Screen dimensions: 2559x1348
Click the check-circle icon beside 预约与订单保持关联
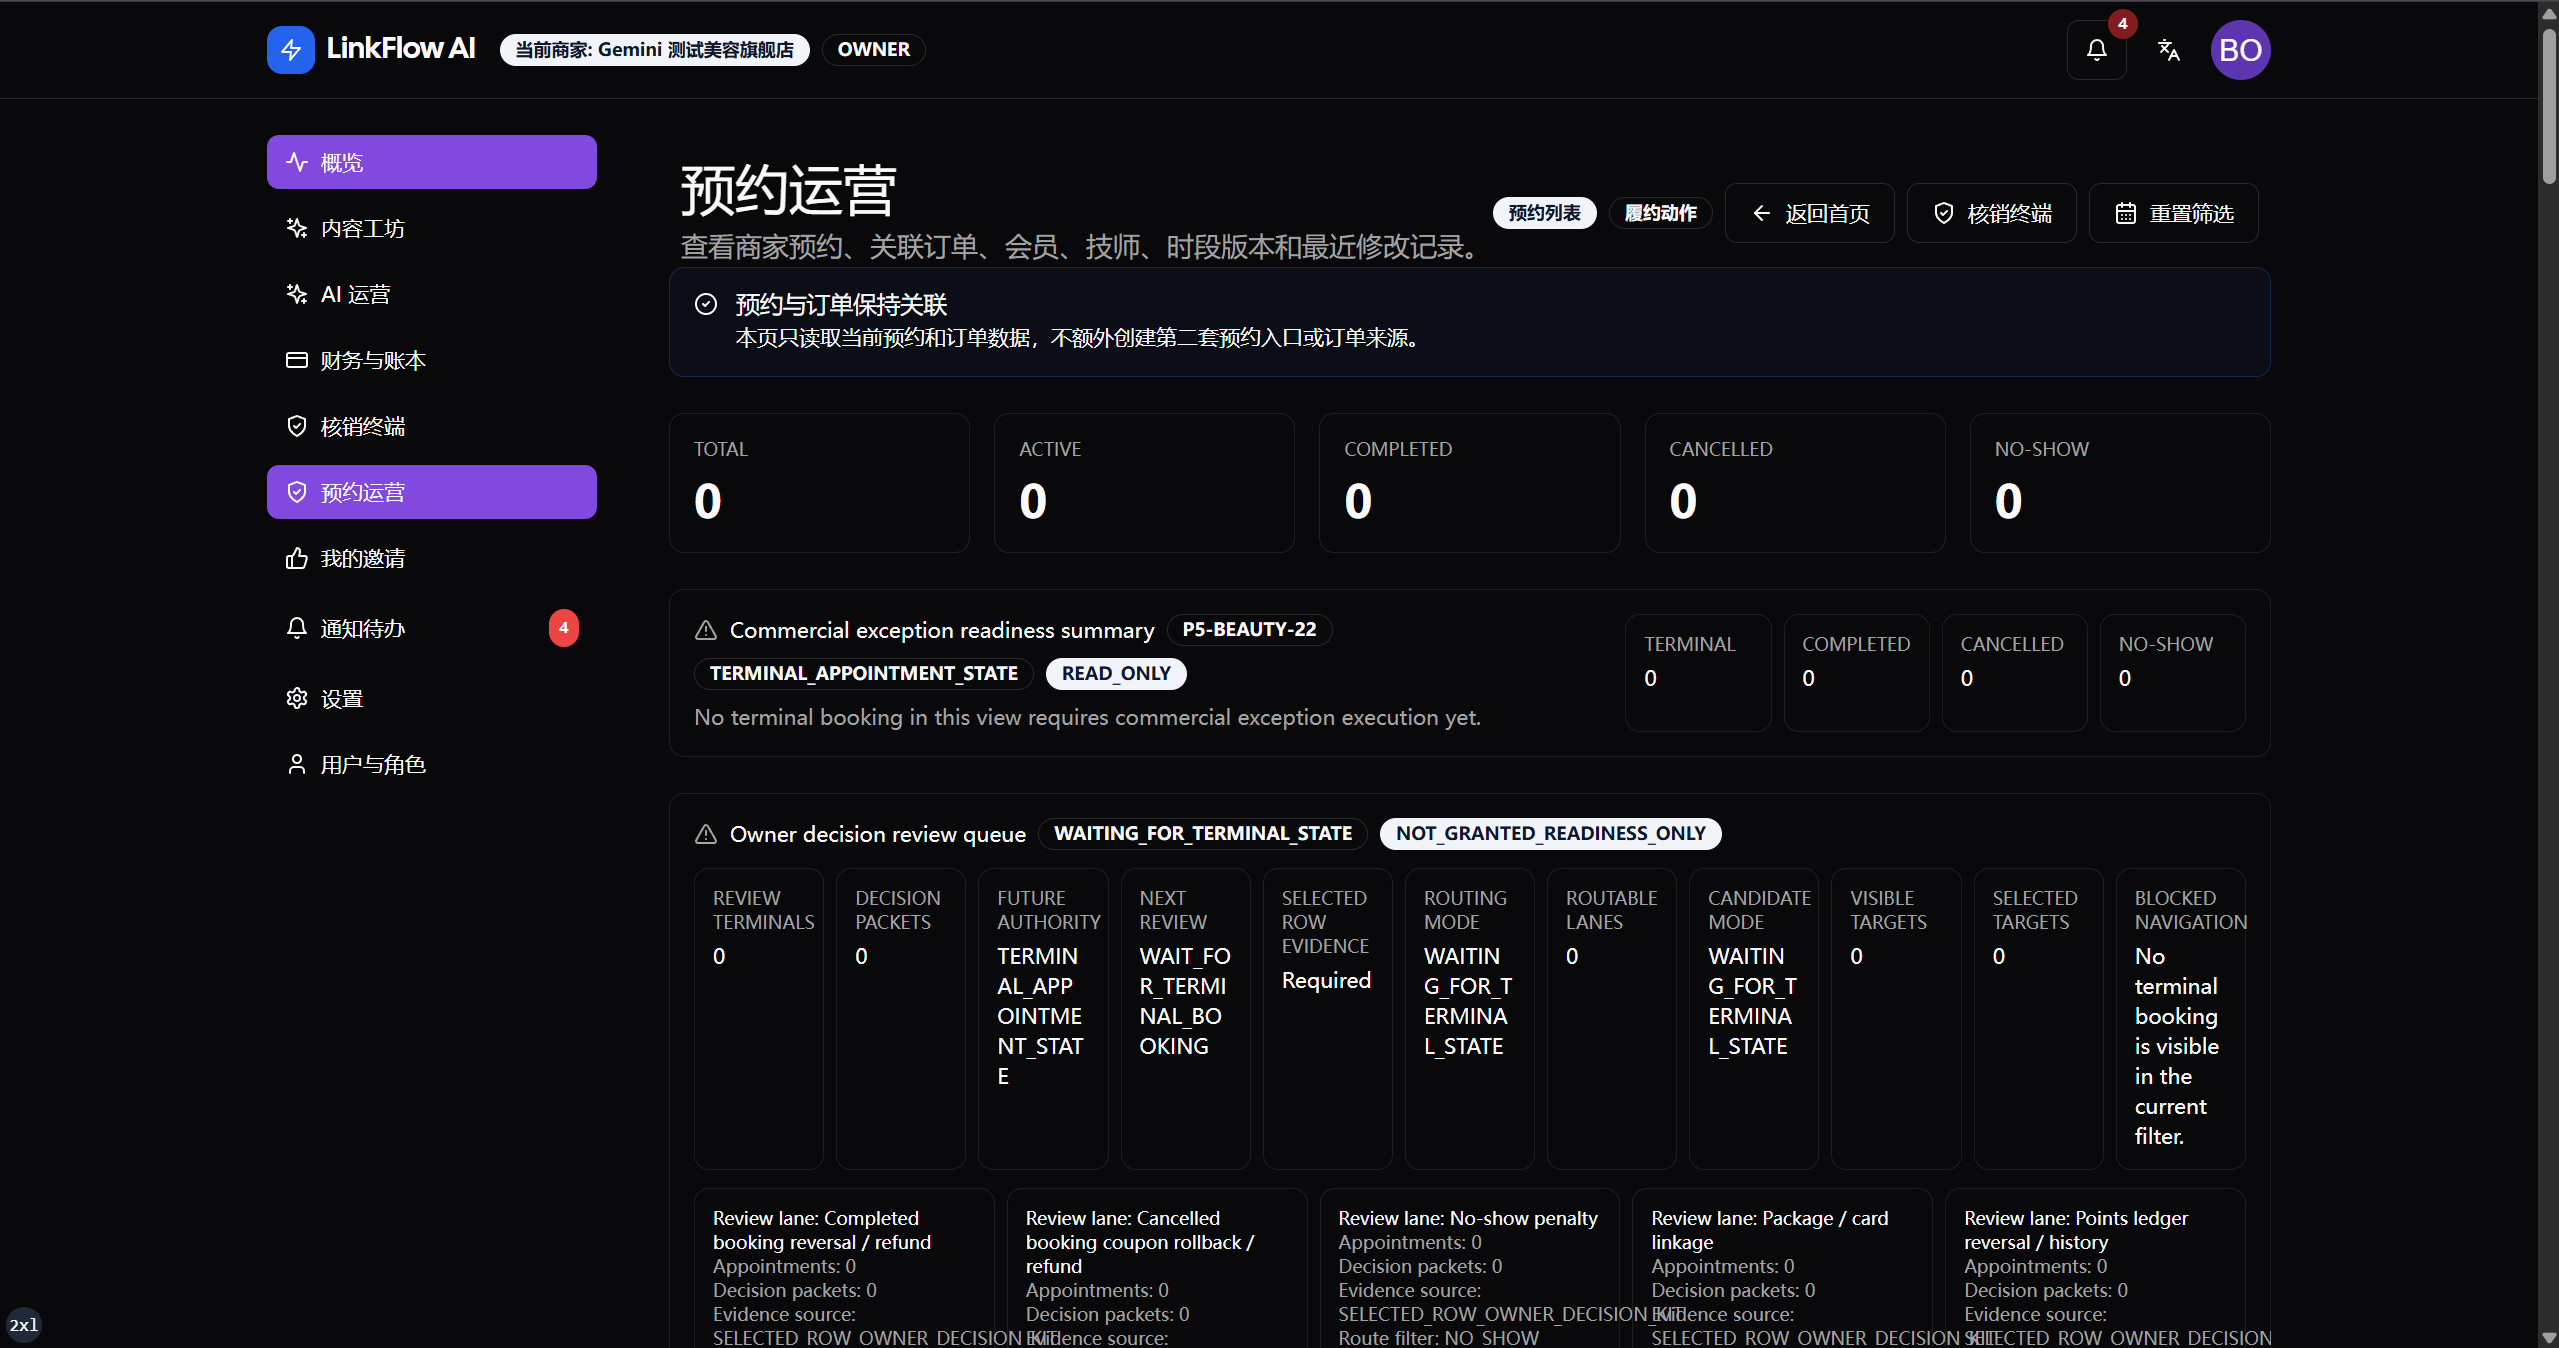click(x=706, y=304)
